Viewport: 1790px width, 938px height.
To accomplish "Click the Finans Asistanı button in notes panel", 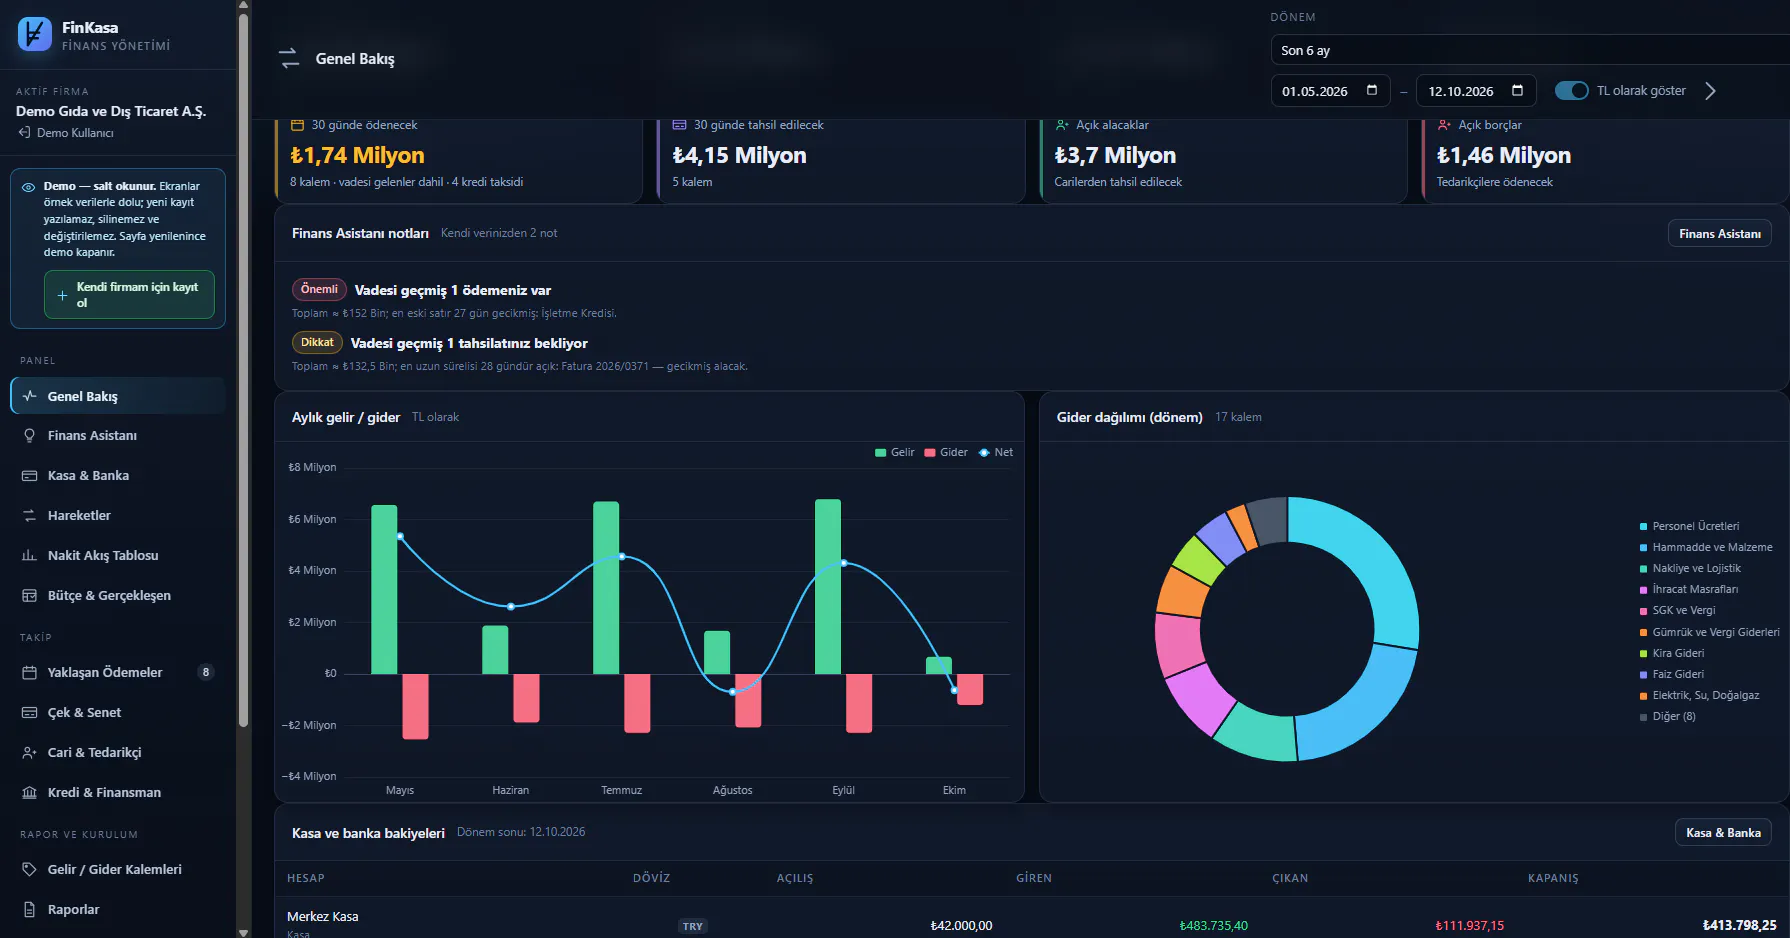I will [1720, 234].
